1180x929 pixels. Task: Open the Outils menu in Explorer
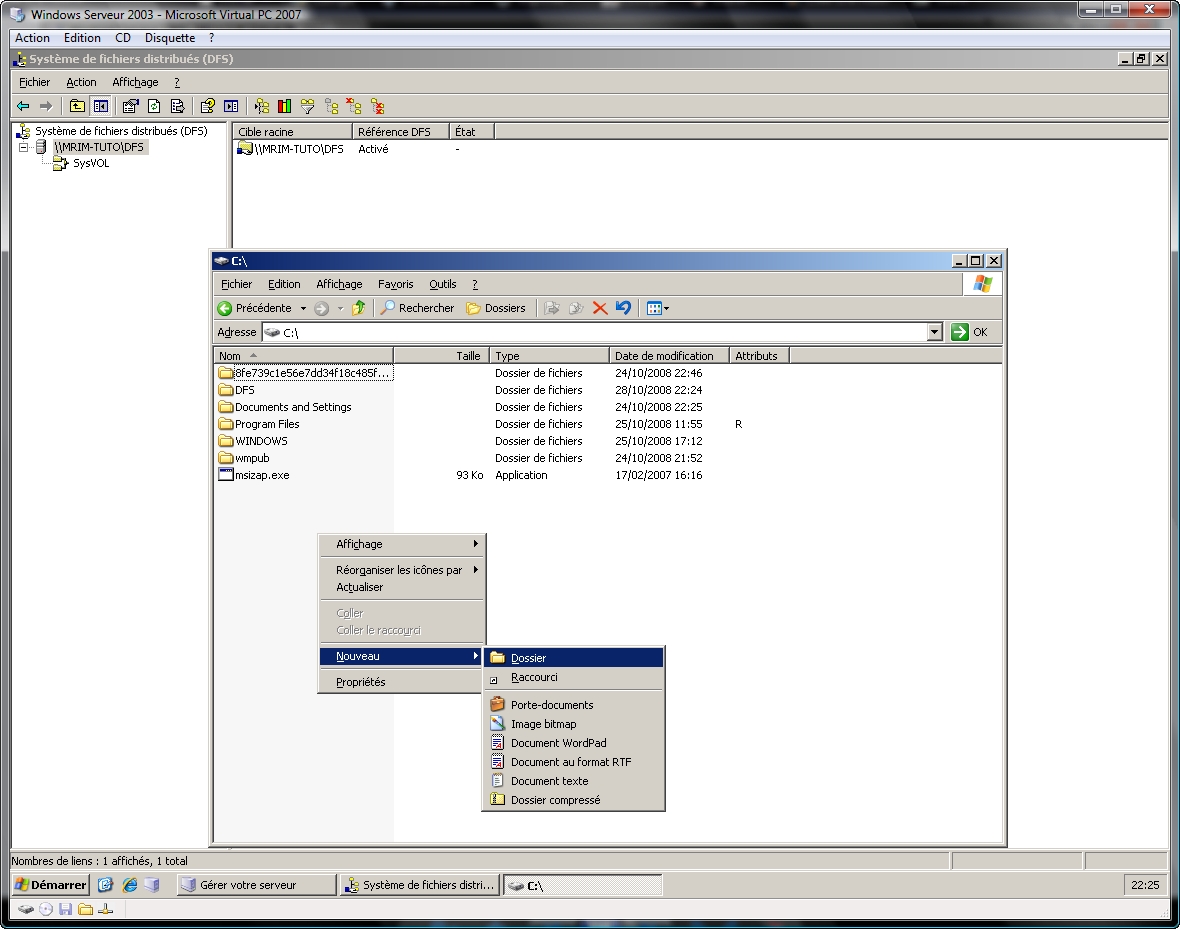click(442, 284)
